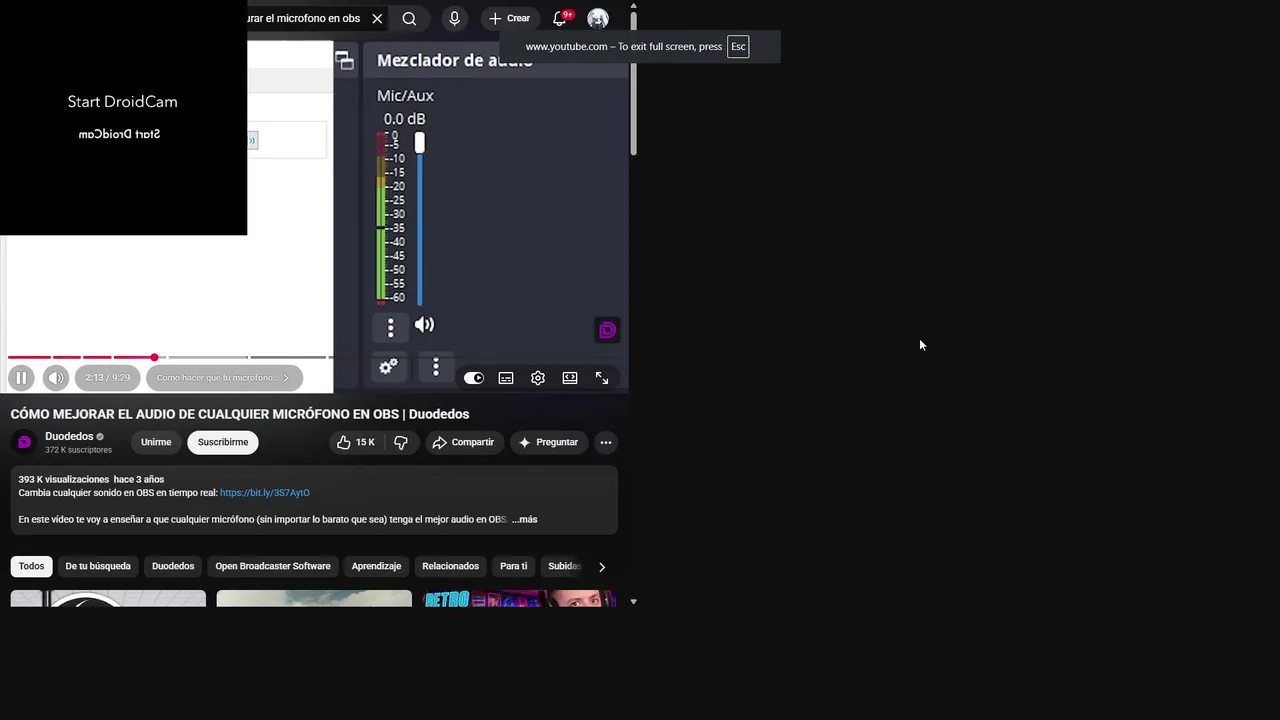Open the bit.ly link in description
The image size is (1280, 720).
[x=265, y=492]
